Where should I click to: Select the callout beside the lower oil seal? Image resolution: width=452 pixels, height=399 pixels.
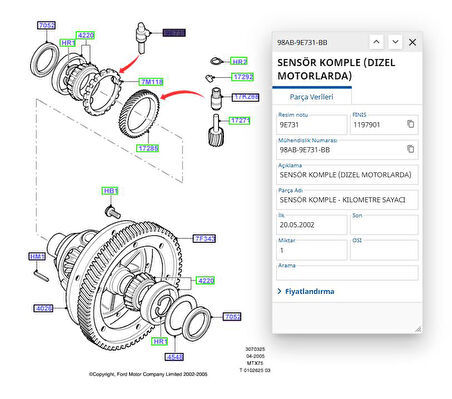click(232, 316)
